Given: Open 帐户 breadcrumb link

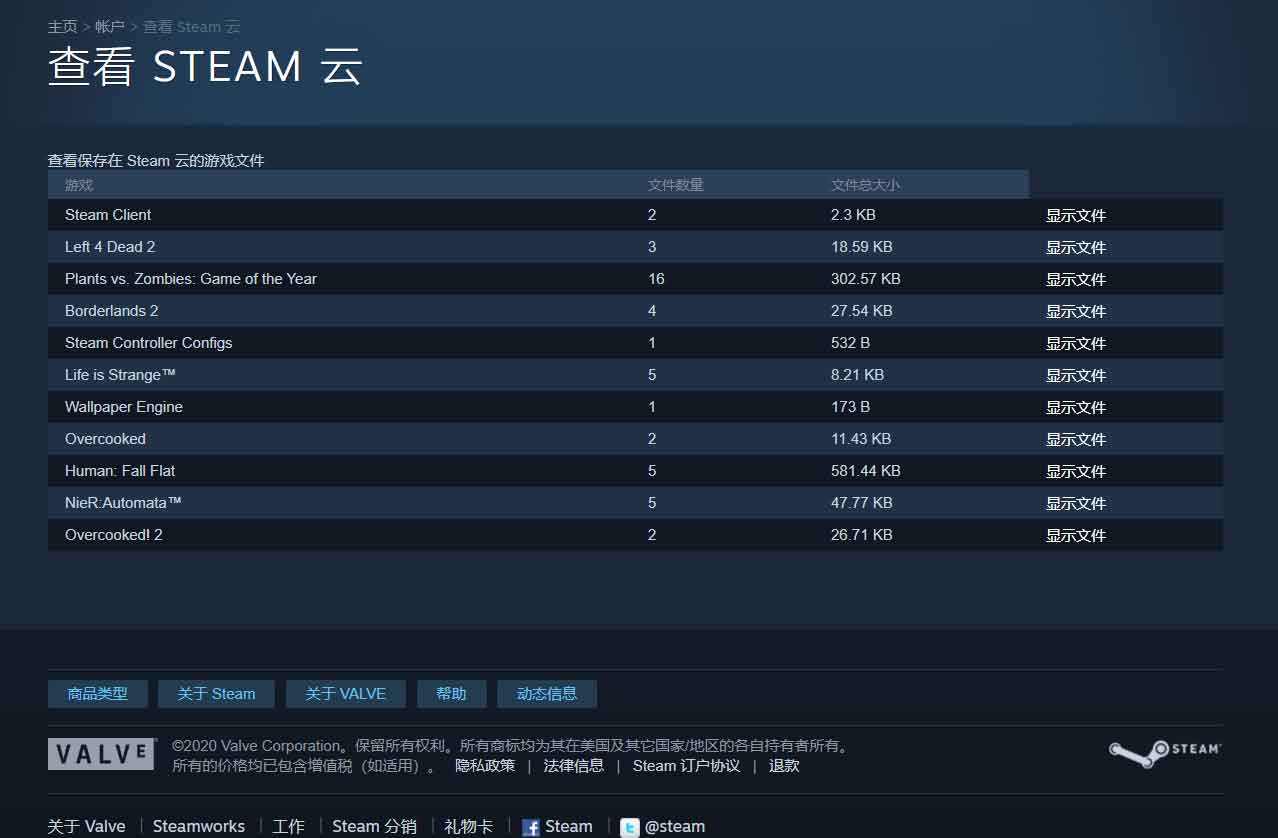Looking at the screenshot, I should 110,27.
